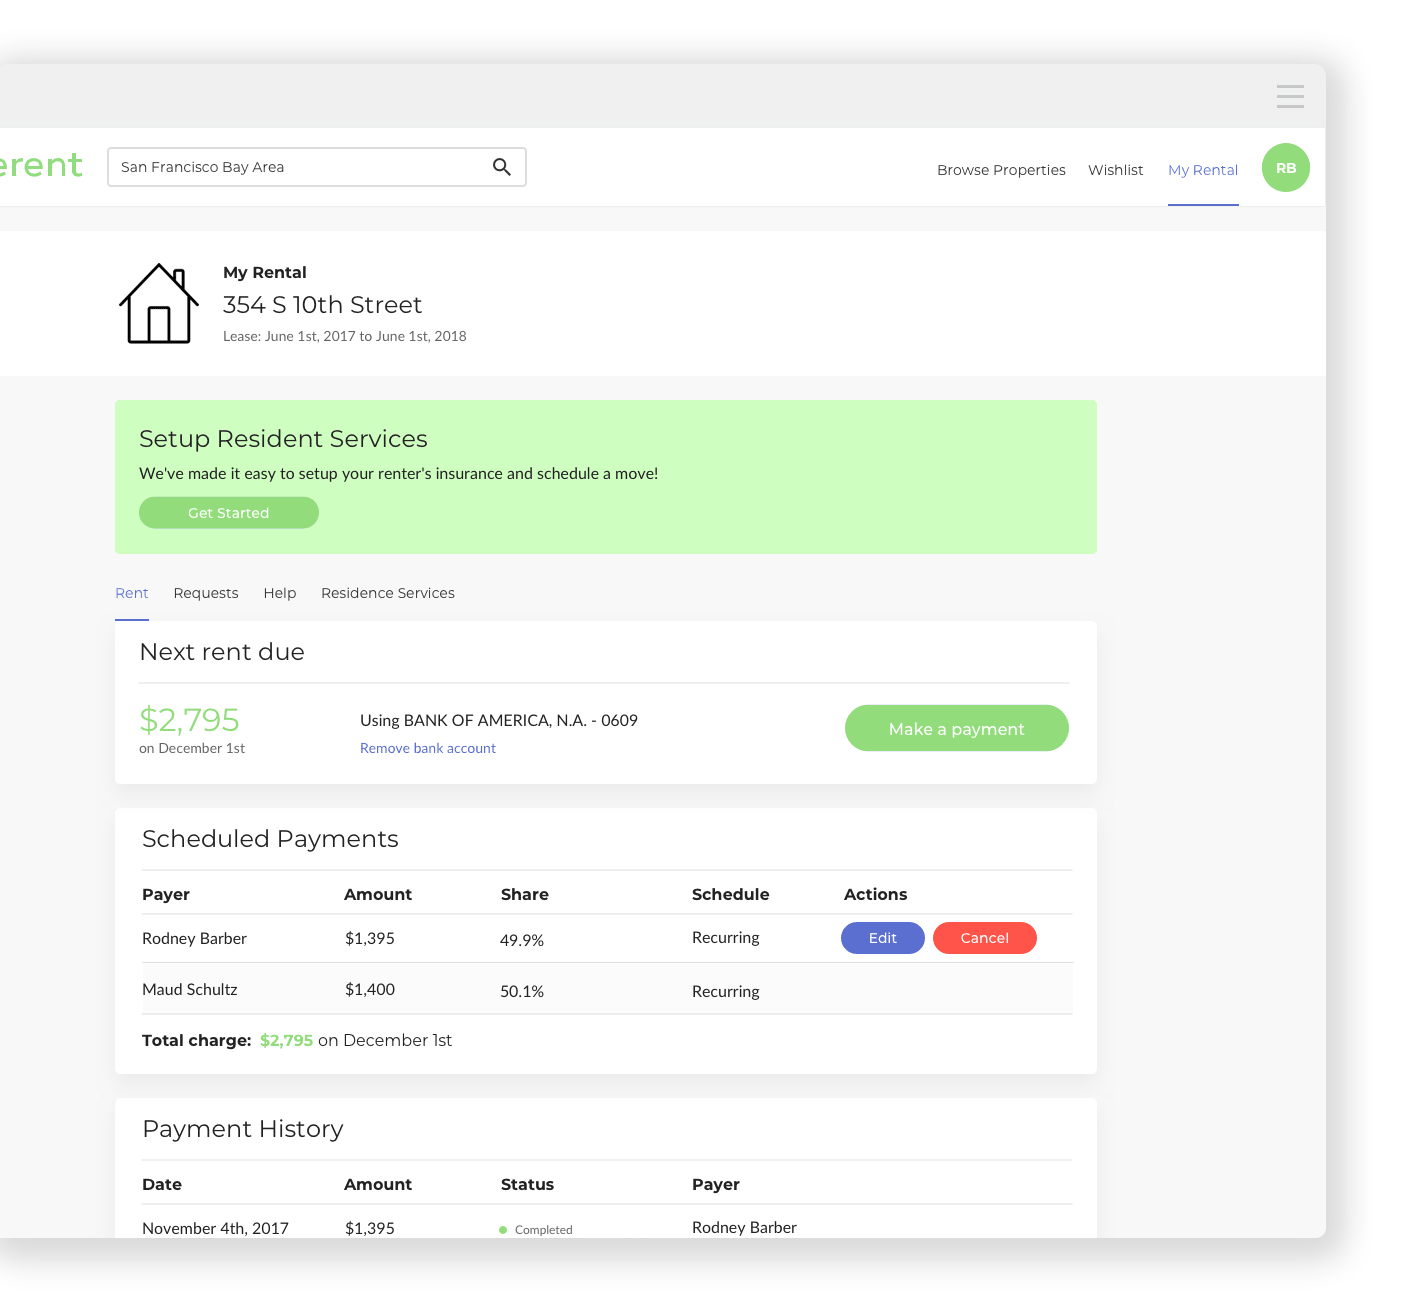Click the lease dates text
This screenshot has height=1300, width=1404.
[x=345, y=336]
